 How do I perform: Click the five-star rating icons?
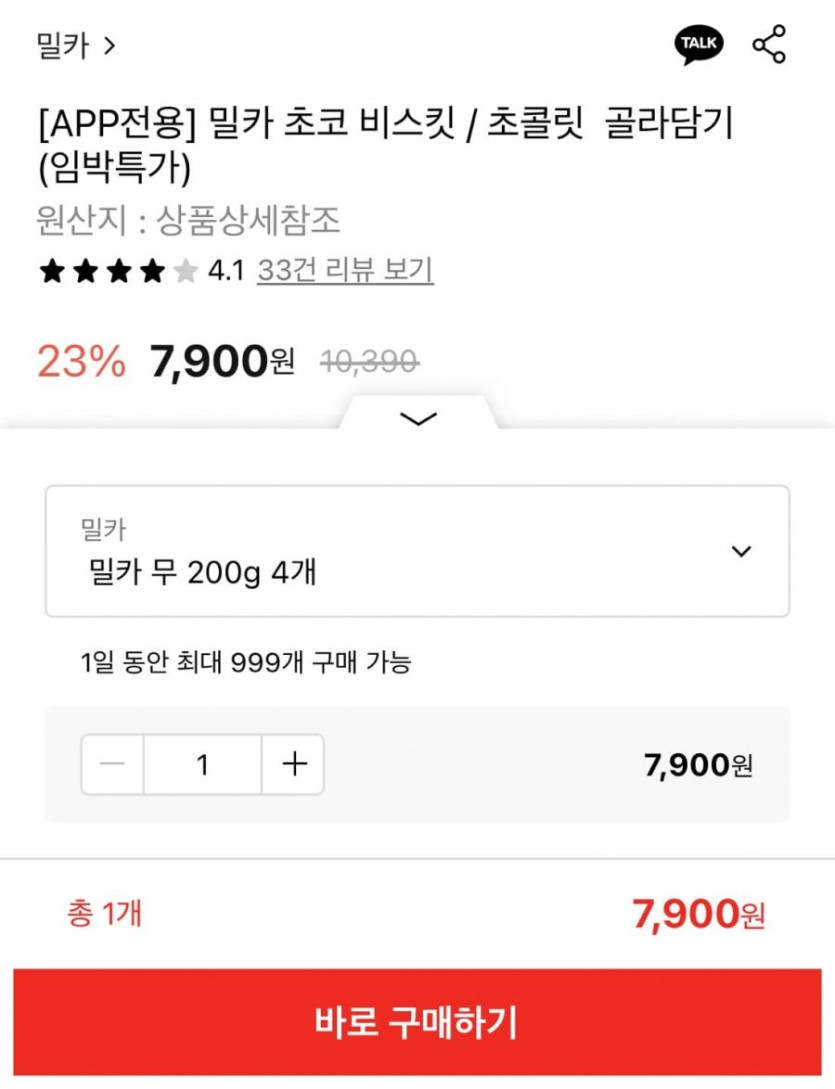118,271
